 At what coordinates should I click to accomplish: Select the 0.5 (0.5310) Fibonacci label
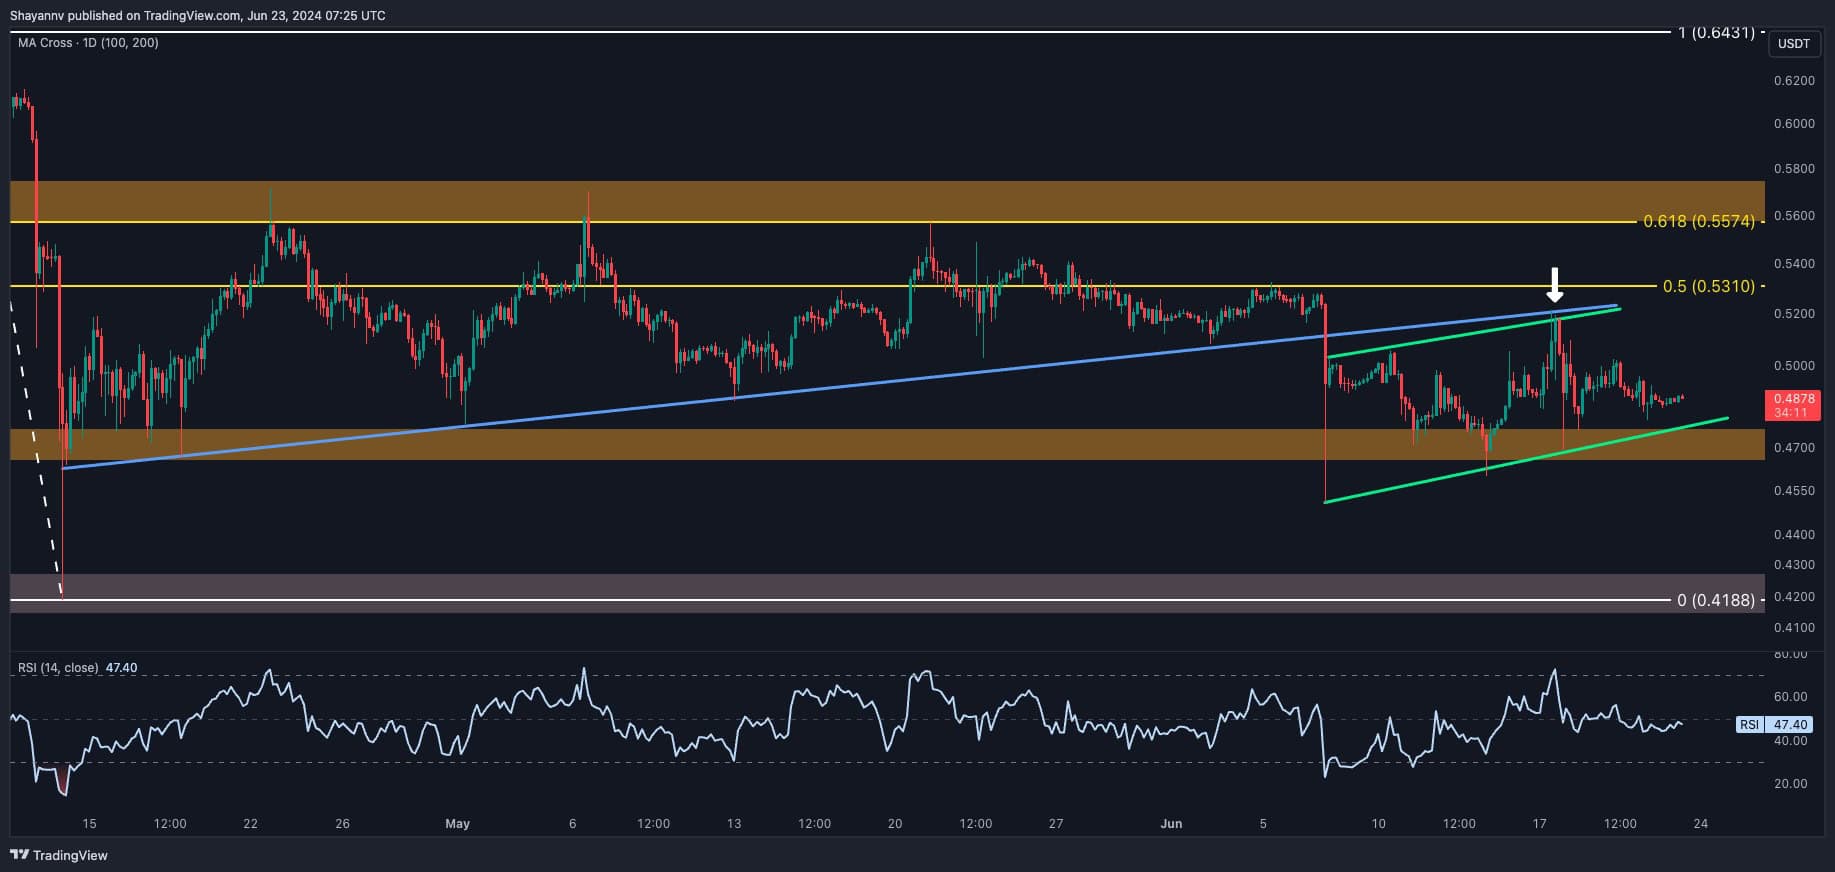(1709, 286)
